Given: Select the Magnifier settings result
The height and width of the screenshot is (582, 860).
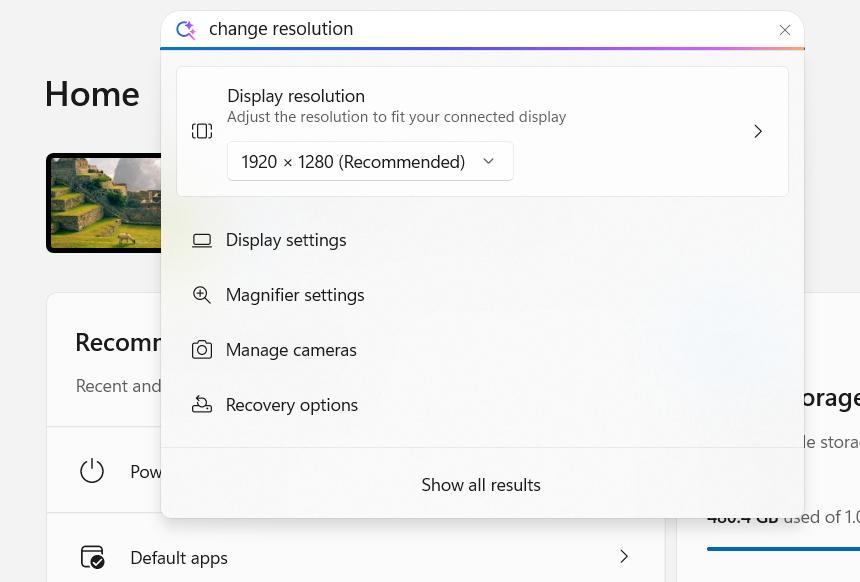Looking at the screenshot, I should point(295,295).
